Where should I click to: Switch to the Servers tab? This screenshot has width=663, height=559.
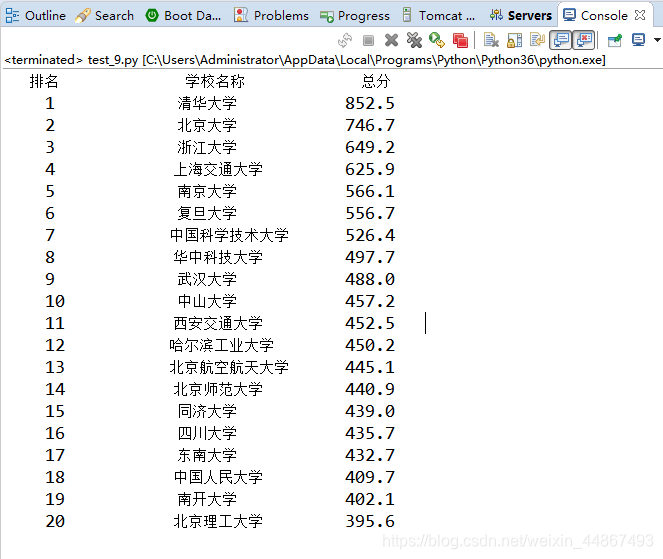point(521,16)
